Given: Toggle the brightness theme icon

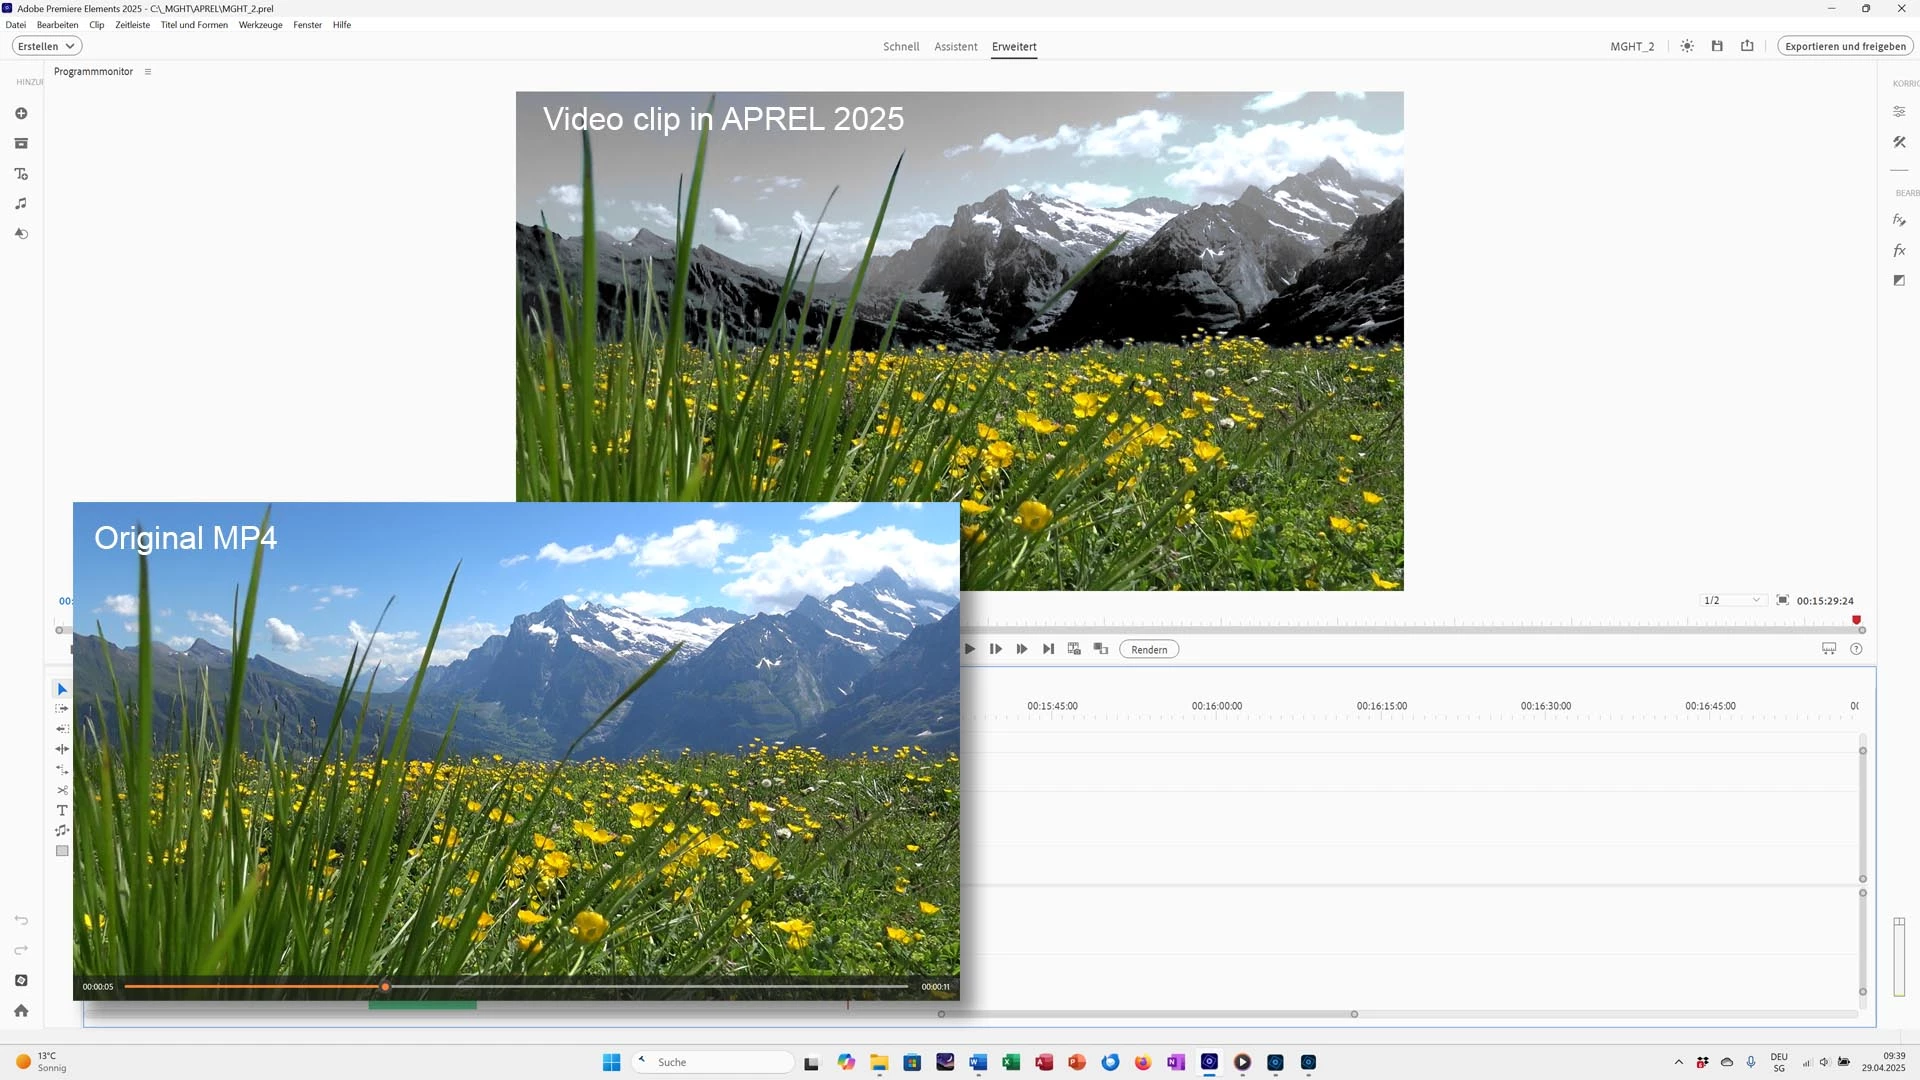Looking at the screenshot, I should tap(1687, 46).
